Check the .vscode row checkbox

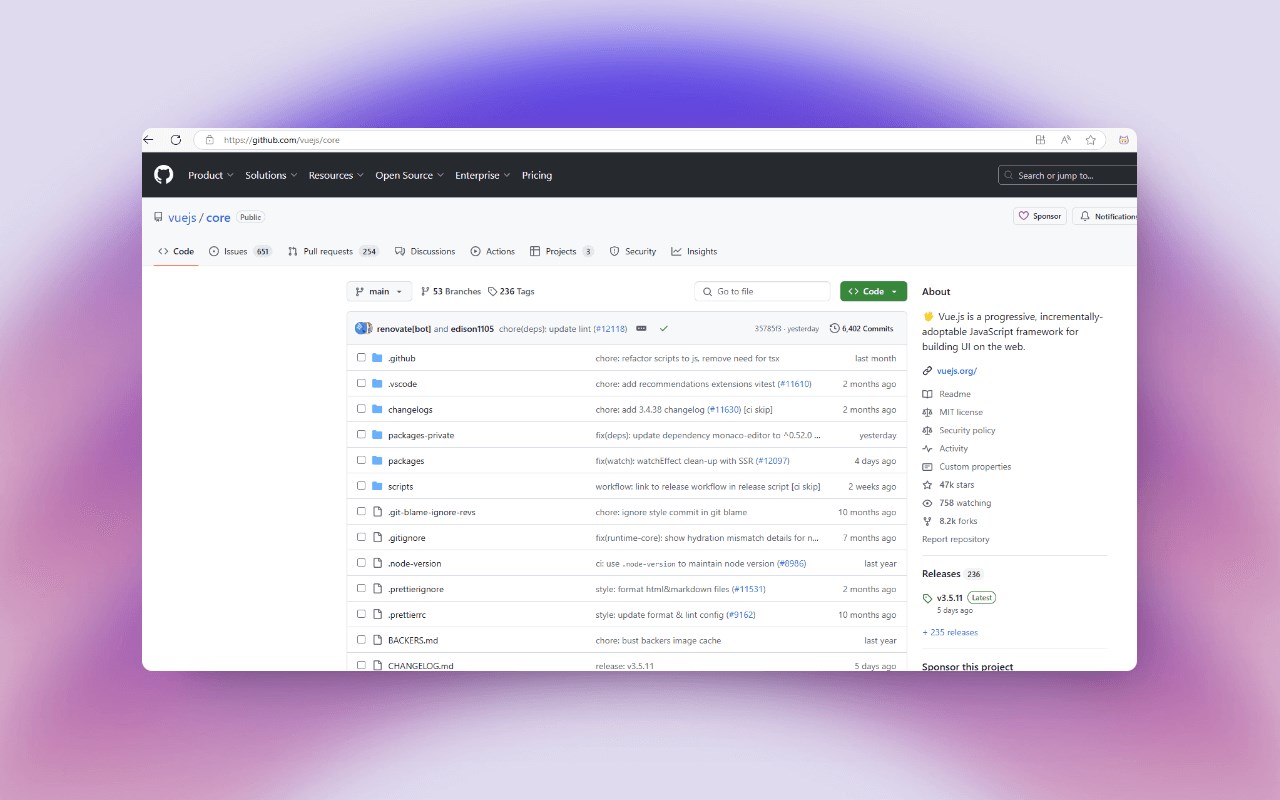point(361,383)
